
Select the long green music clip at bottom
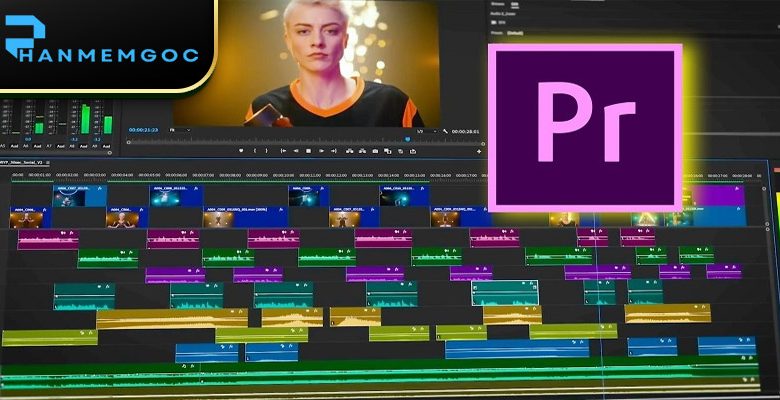(380, 375)
